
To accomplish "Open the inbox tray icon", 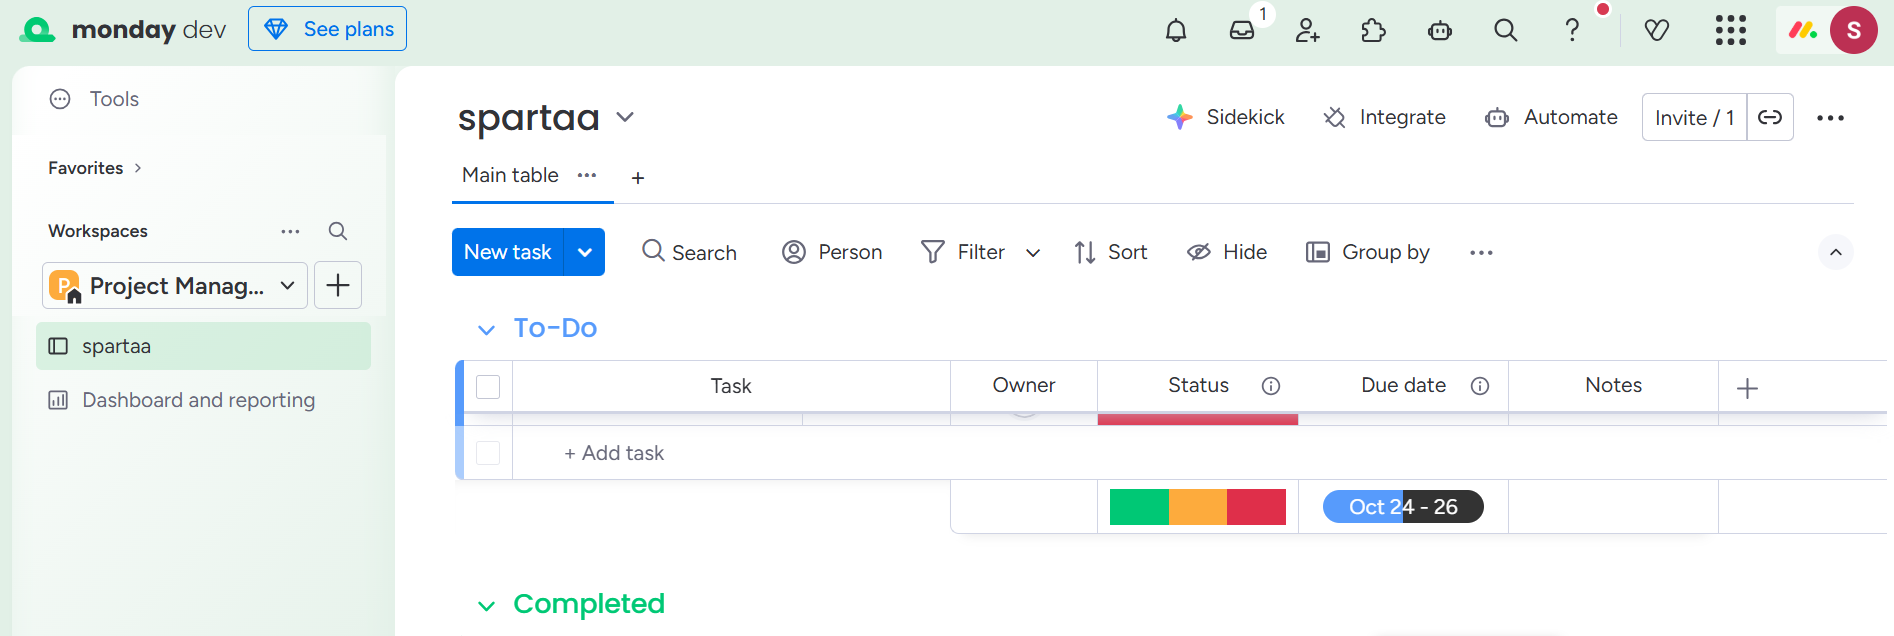I will (1242, 30).
